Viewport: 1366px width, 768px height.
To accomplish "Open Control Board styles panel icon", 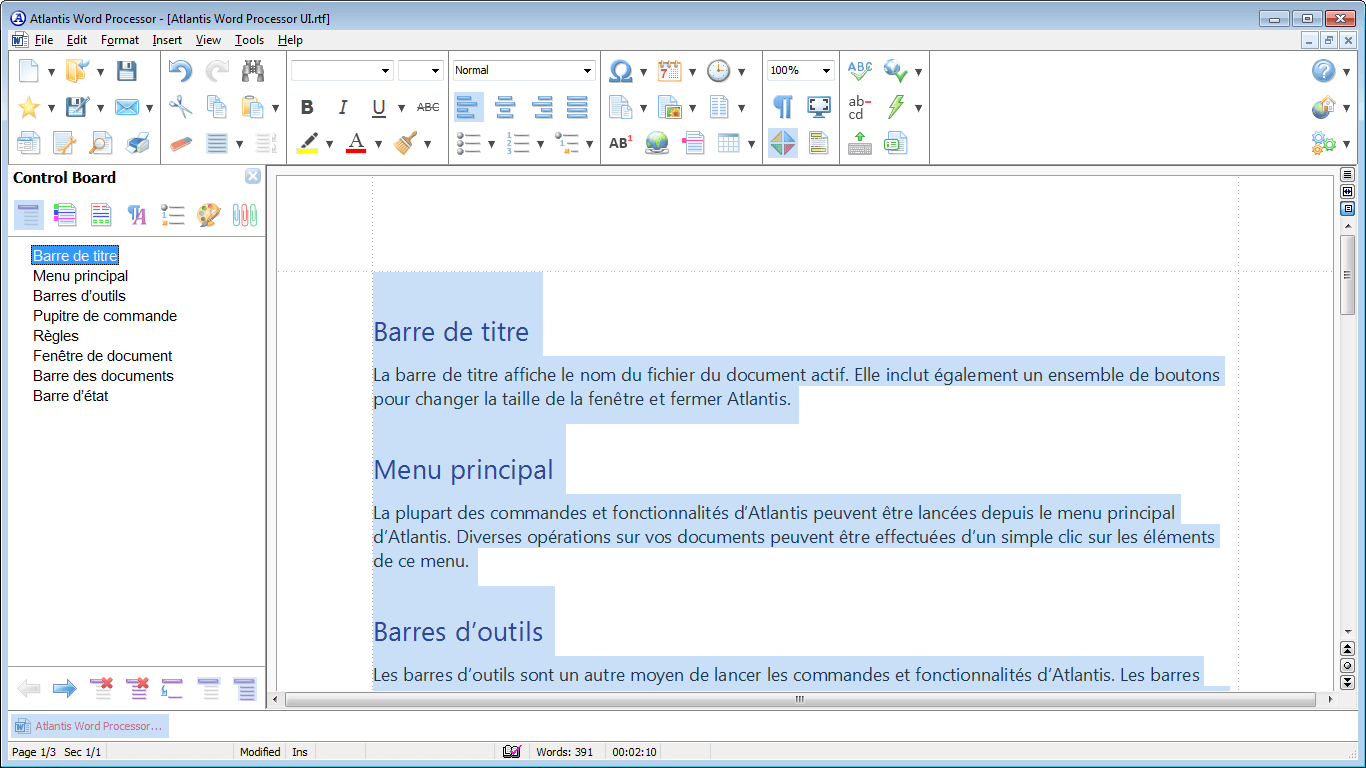I will 137,215.
